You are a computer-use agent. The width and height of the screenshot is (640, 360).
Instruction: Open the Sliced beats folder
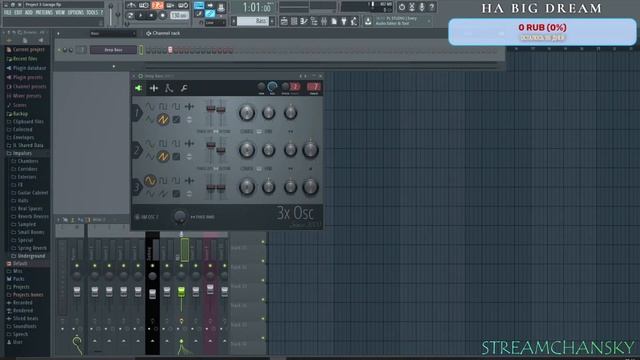point(22,318)
